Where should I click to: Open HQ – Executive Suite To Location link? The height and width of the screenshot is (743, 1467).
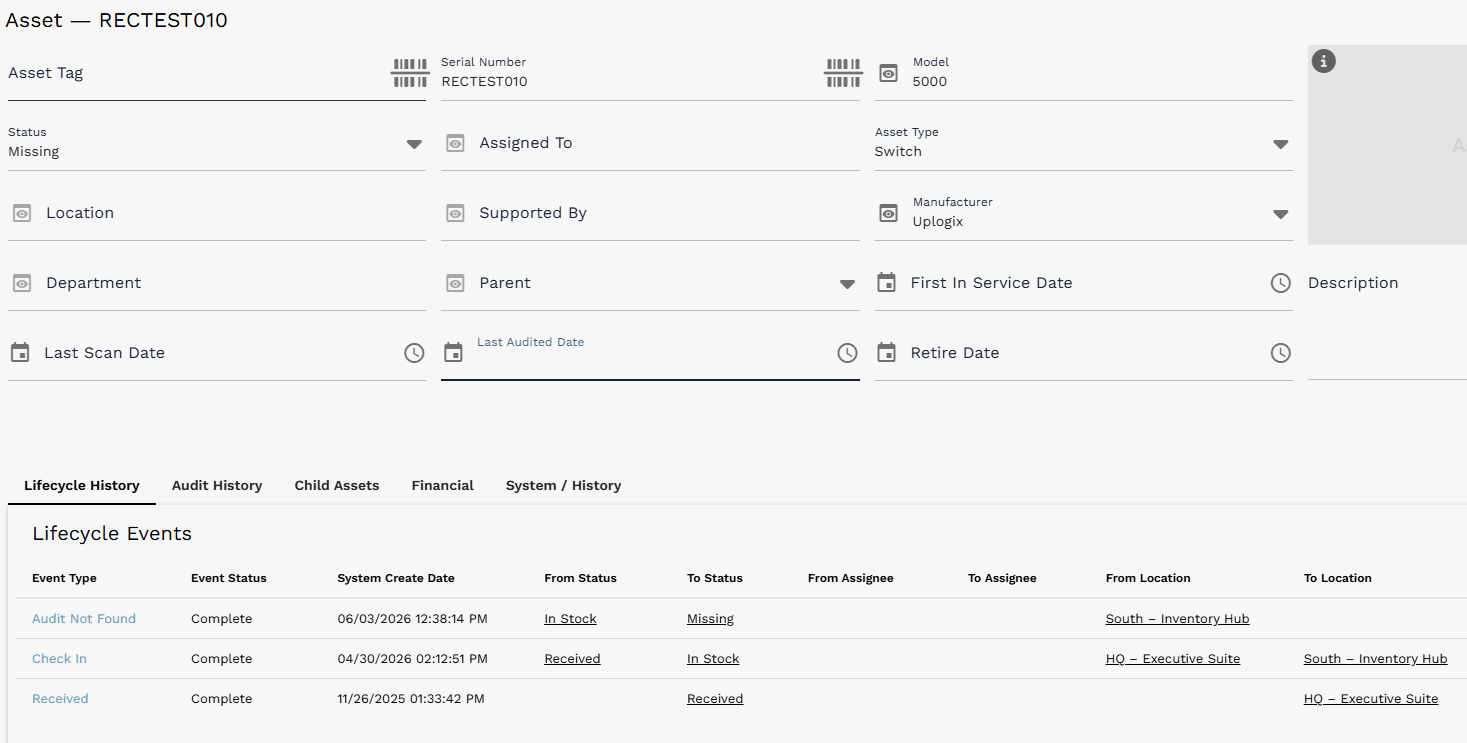1371,699
